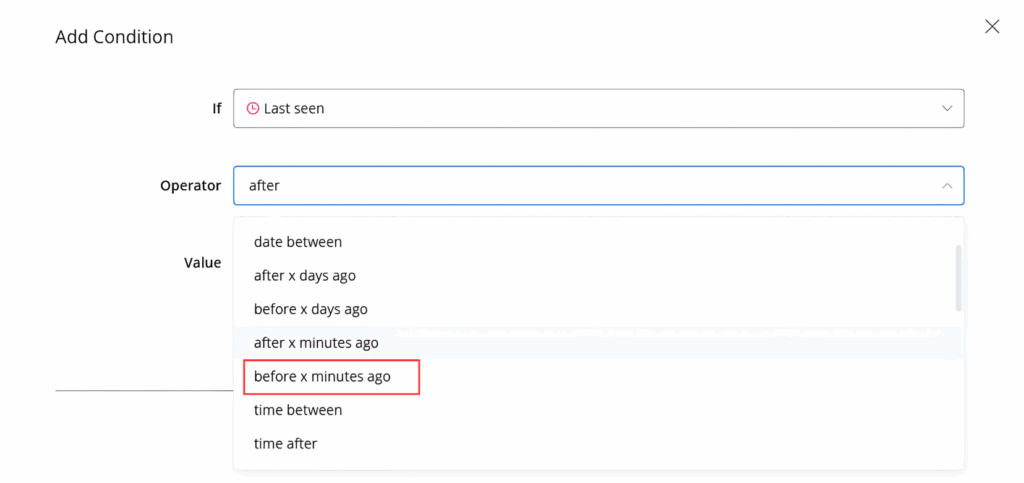1024x483 pixels.
Task: Click the 'Add Condition' dialog title
Action: 114,37
